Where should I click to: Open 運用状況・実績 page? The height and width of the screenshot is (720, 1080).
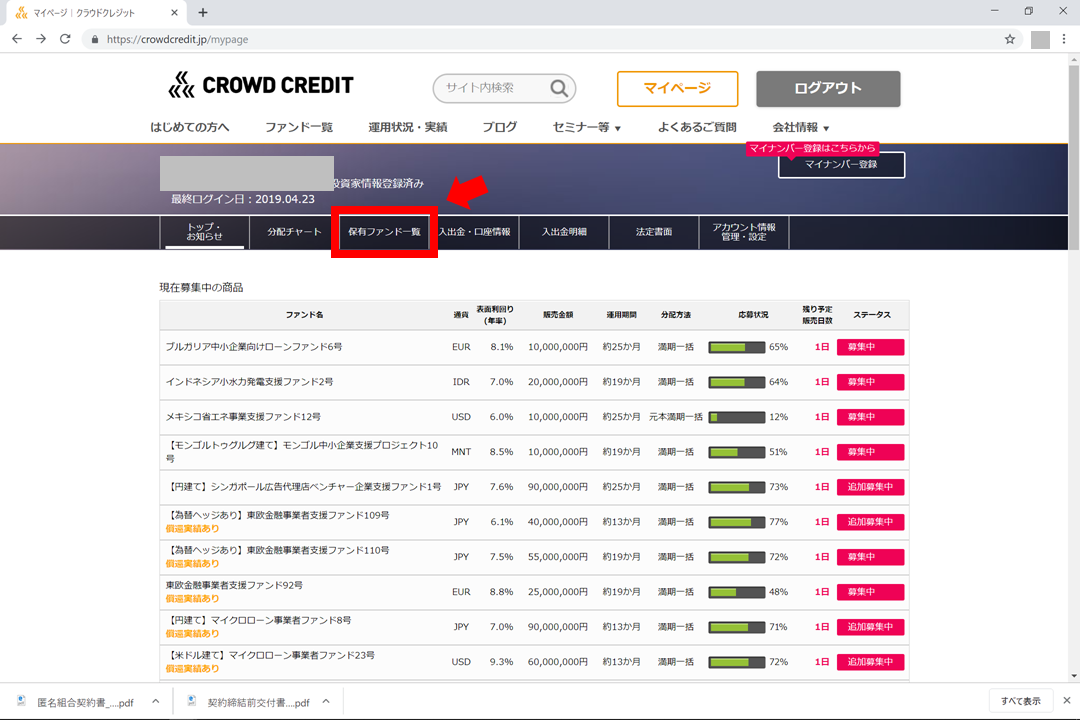click(x=408, y=127)
